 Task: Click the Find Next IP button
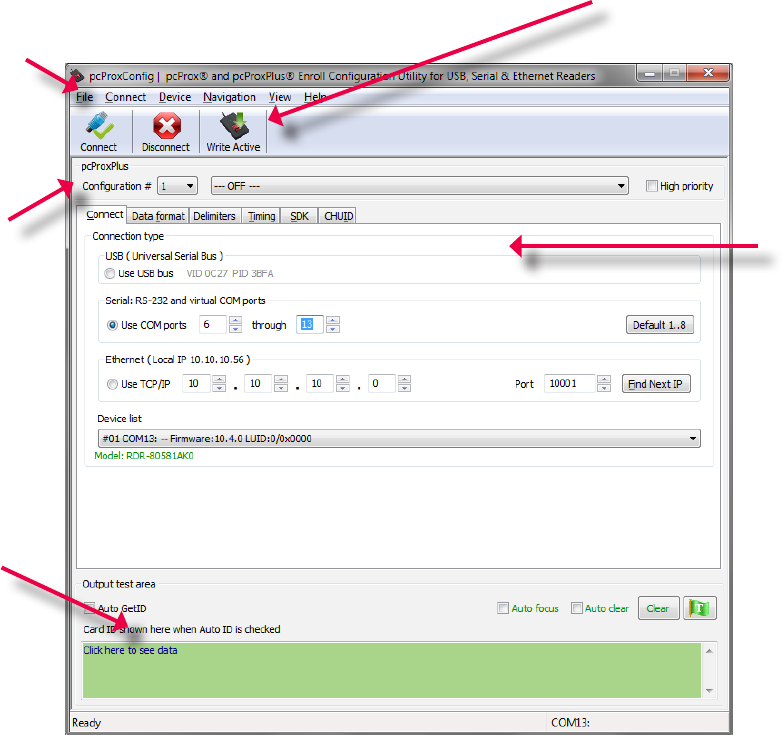pos(656,384)
